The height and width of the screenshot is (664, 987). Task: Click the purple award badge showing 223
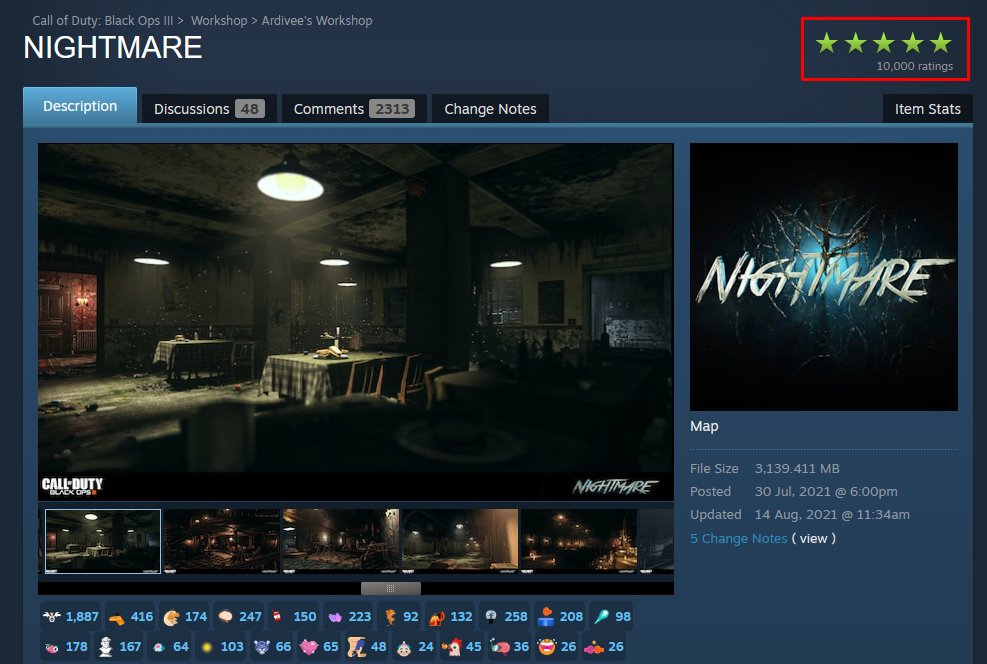pyautogui.click(x=349, y=616)
